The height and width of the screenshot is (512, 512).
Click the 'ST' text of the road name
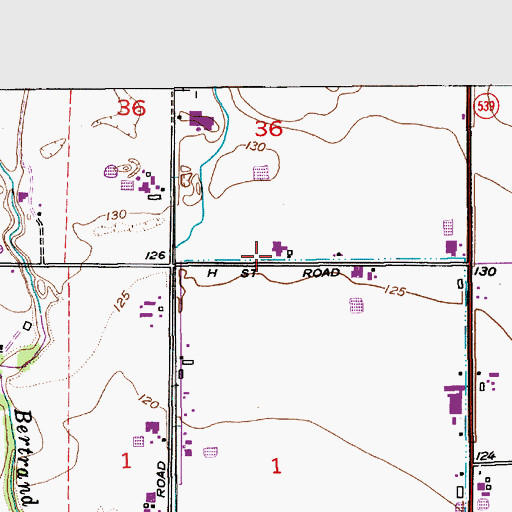click(249, 274)
